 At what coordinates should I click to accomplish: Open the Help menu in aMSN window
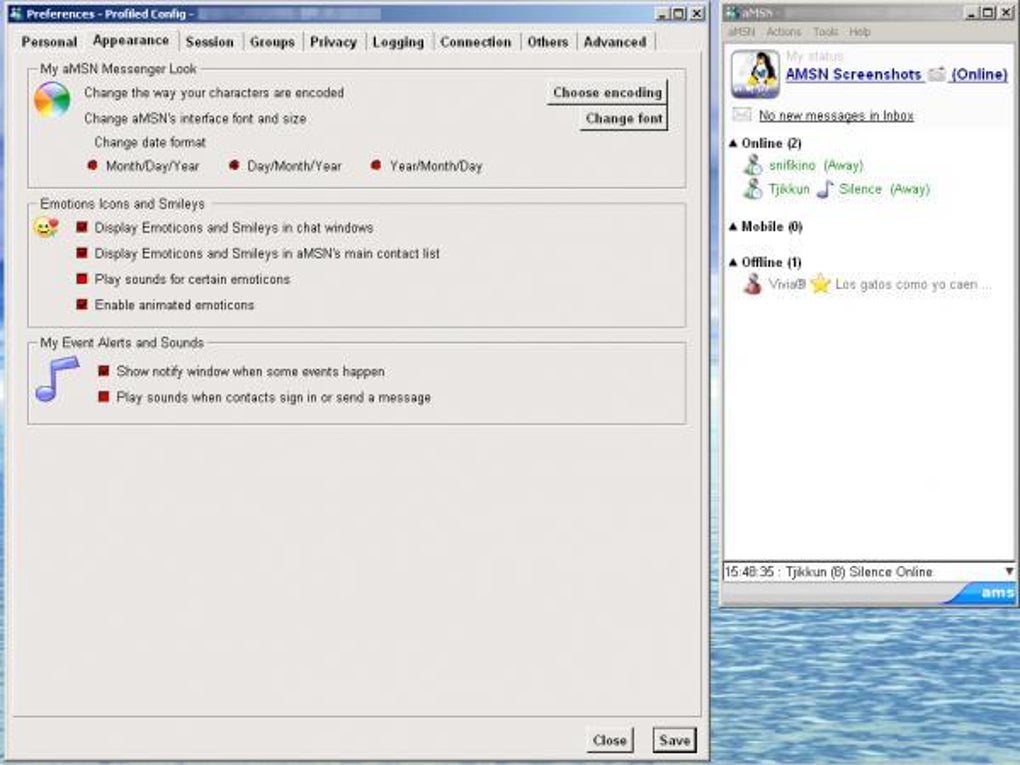[859, 32]
